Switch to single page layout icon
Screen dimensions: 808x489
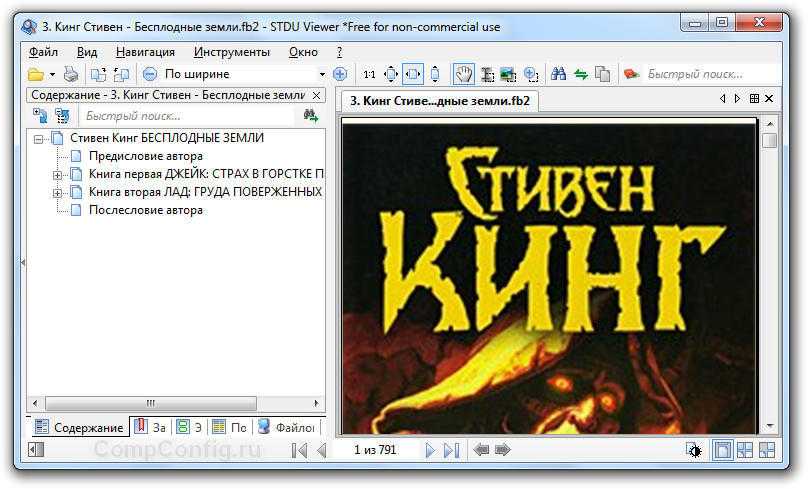tap(722, 450)
